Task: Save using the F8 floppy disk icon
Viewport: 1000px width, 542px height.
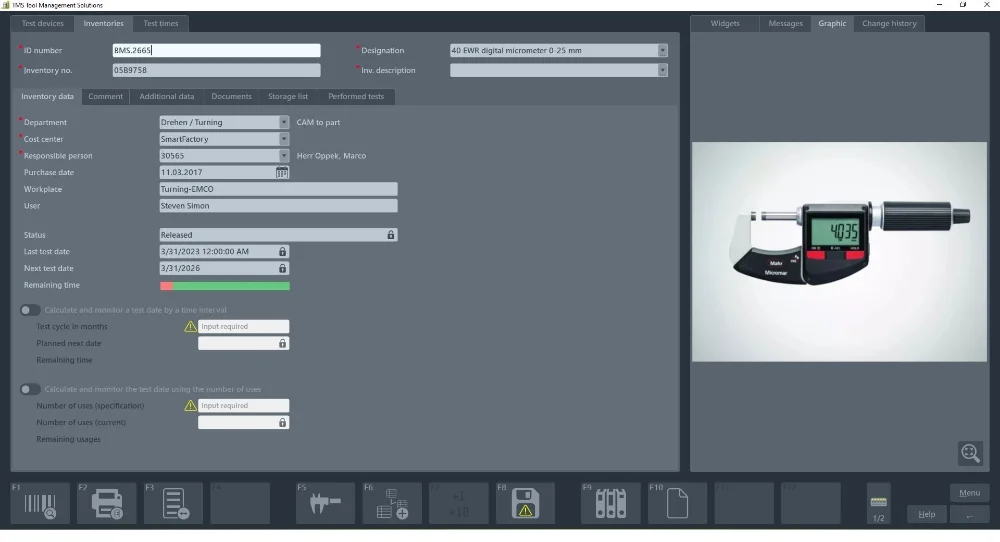Action: (526, 504)
